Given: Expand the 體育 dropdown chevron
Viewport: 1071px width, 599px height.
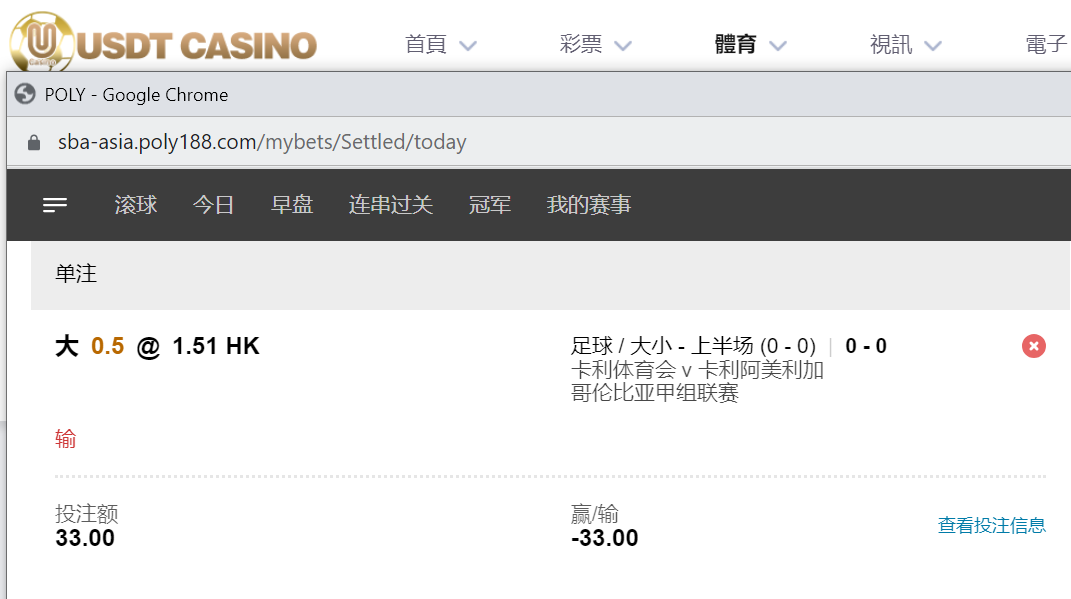Looking at the screenshot, I should coord(778,46).
